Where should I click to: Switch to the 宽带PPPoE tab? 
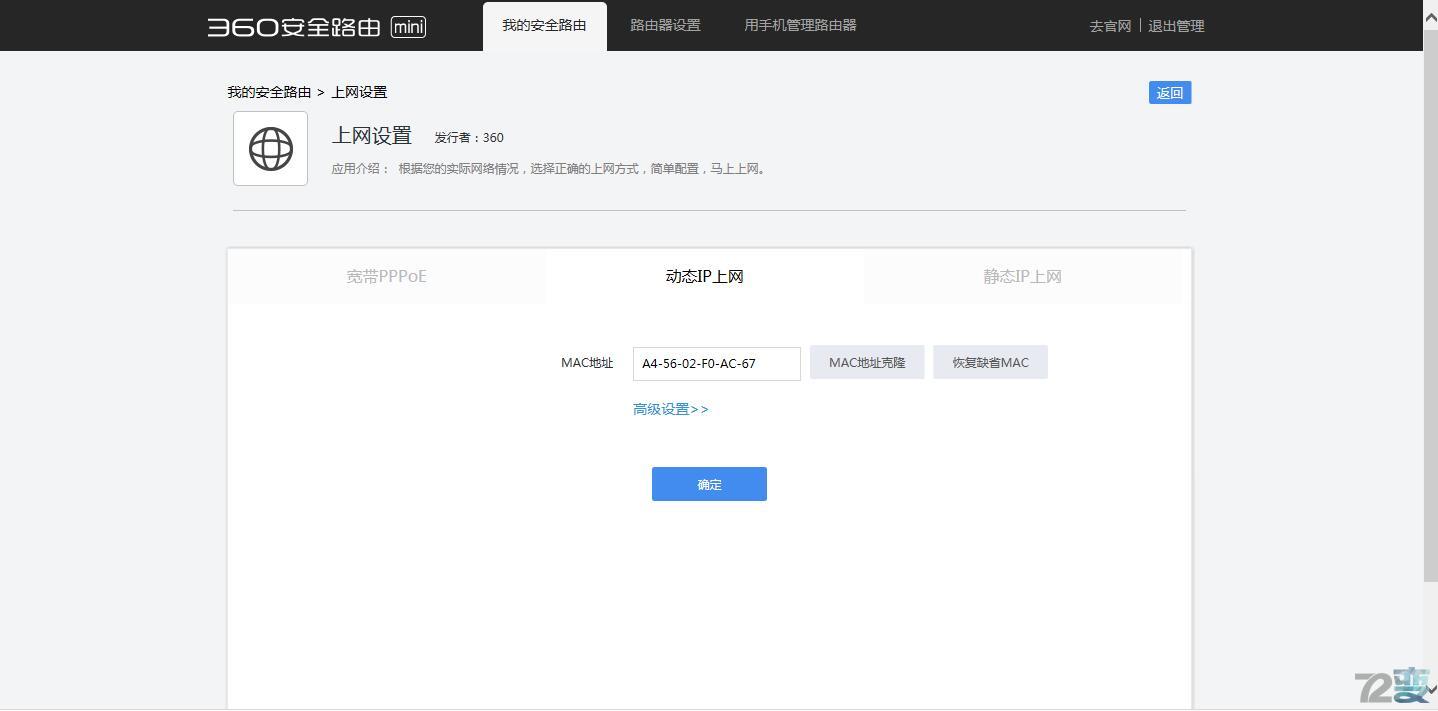[x=386, y=276]
